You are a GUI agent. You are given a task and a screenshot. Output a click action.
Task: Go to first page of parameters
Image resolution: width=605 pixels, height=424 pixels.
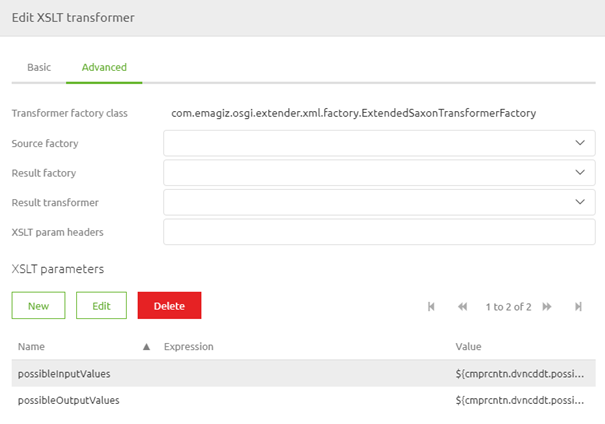coord(431,307)
